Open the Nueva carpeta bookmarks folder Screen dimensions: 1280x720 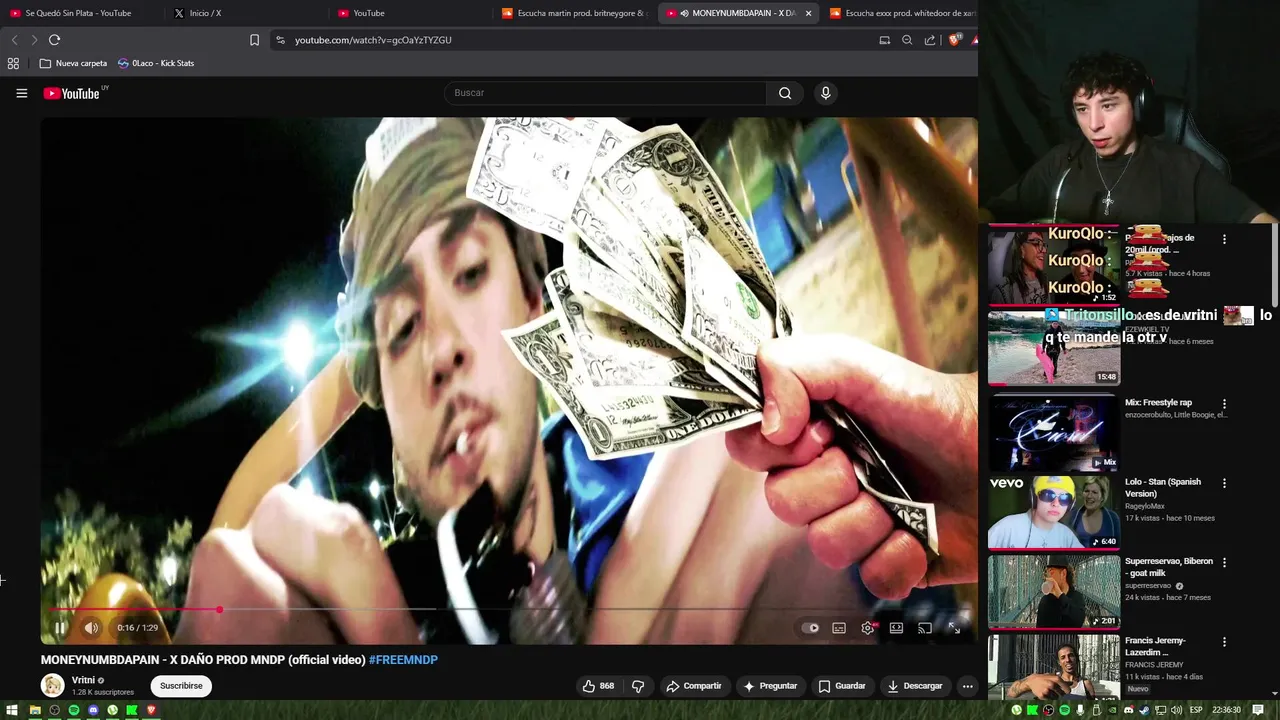coord(73,63)
